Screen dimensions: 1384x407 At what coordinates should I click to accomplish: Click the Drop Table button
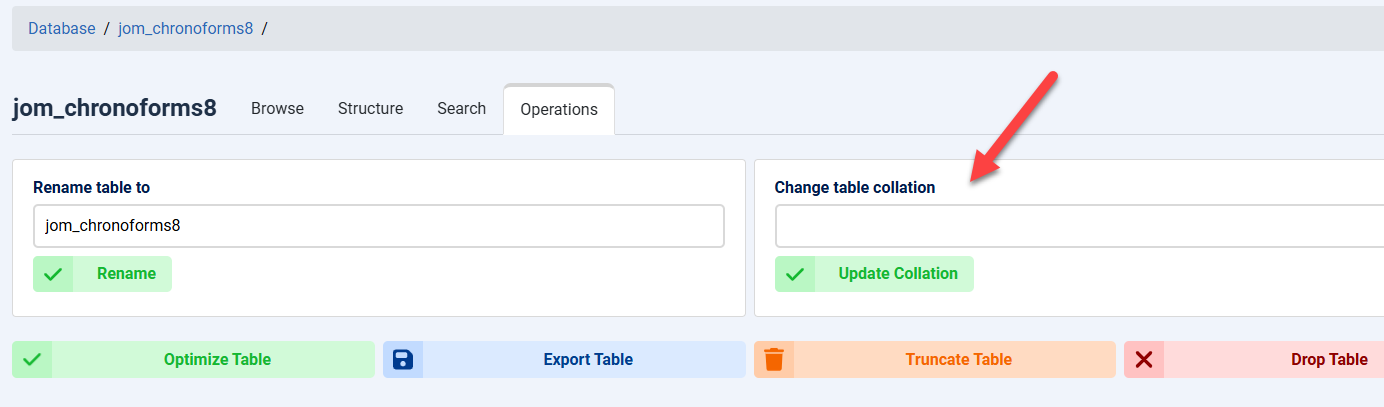(1254, 360)
